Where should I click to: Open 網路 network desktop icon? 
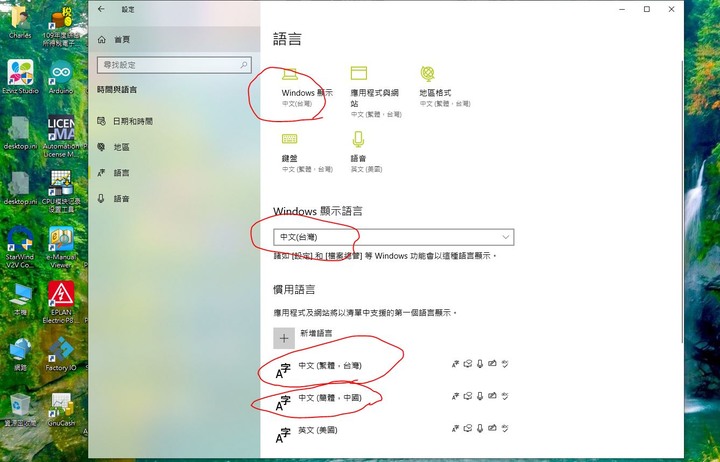tap(20, 355)
